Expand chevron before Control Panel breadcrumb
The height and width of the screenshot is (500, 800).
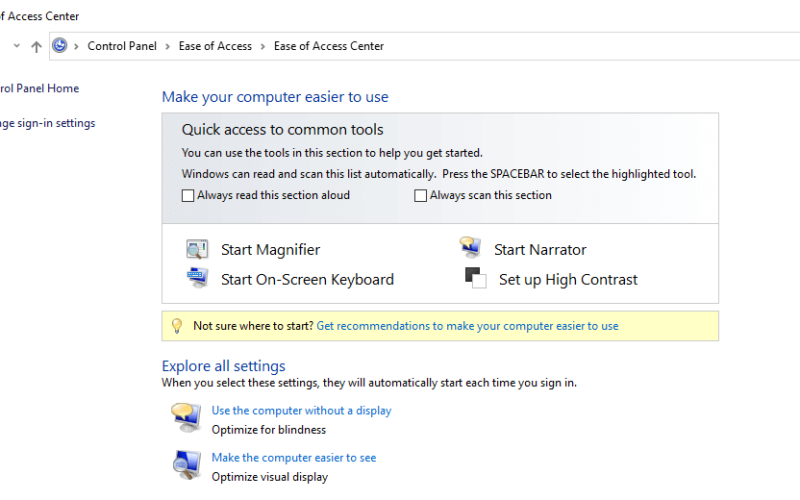(76, 46)
